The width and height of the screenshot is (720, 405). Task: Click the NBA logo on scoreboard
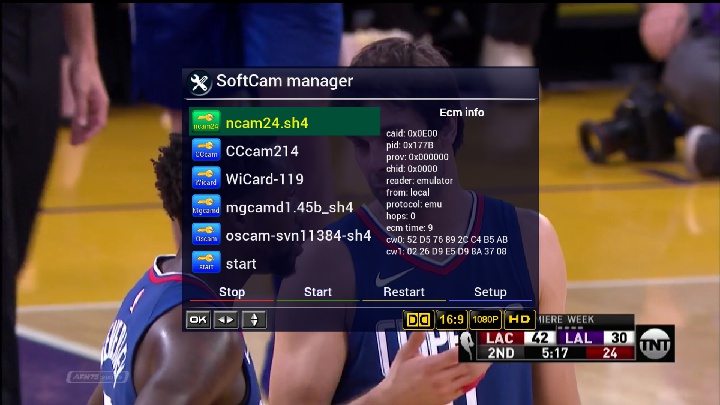467,345
